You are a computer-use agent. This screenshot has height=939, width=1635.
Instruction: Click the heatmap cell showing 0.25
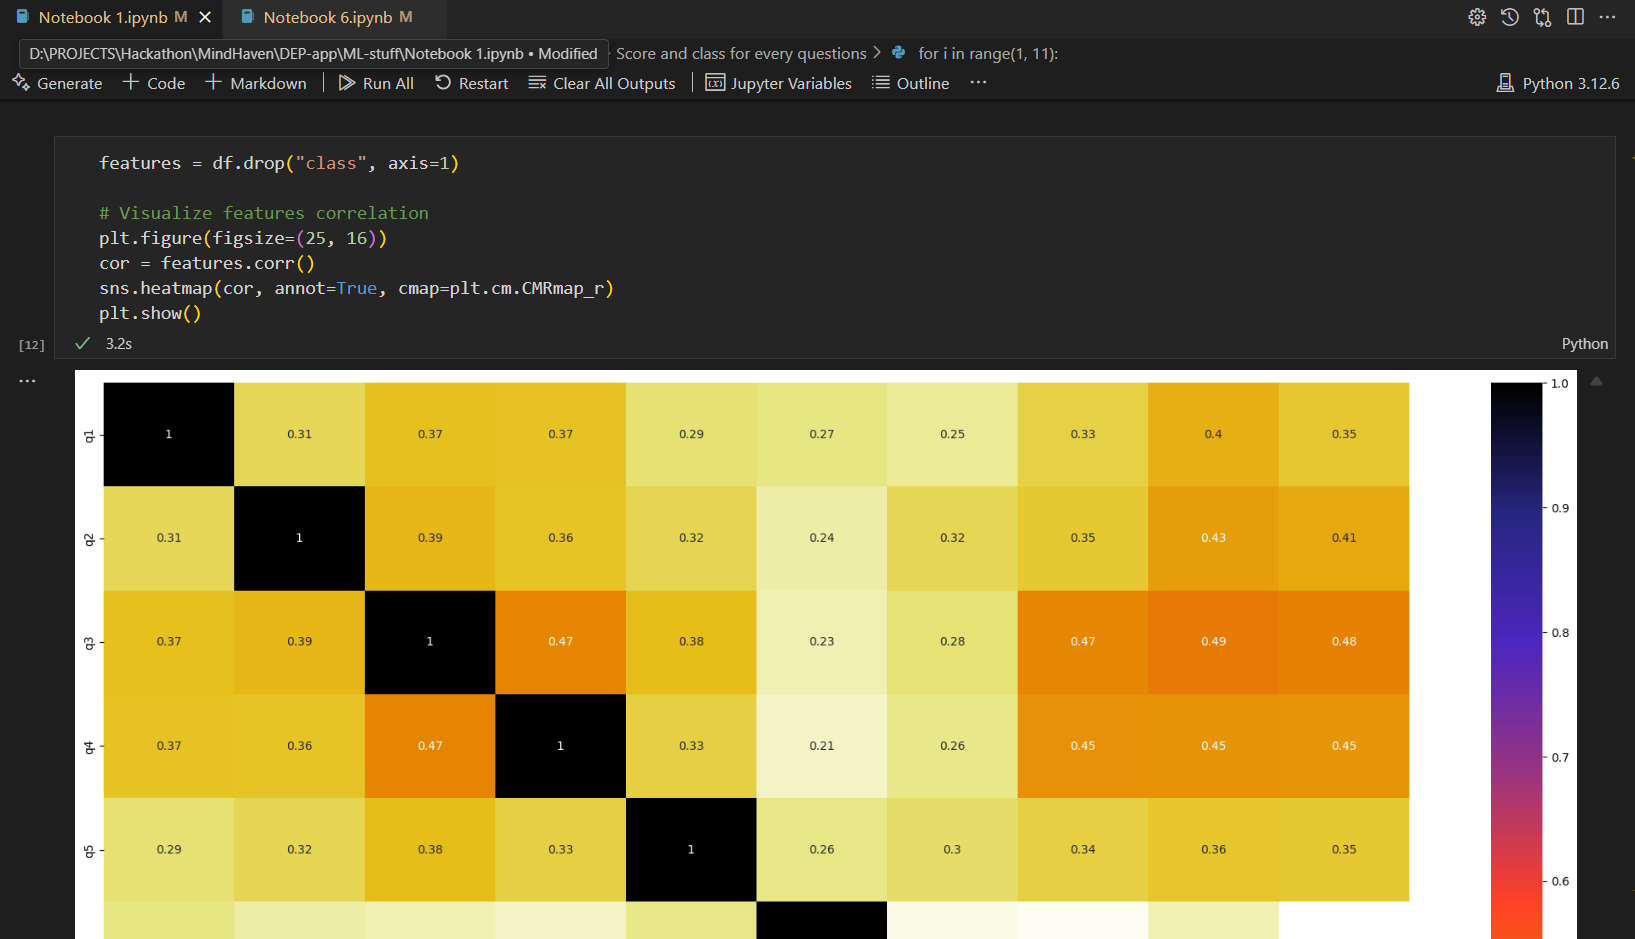click(952, 434)
